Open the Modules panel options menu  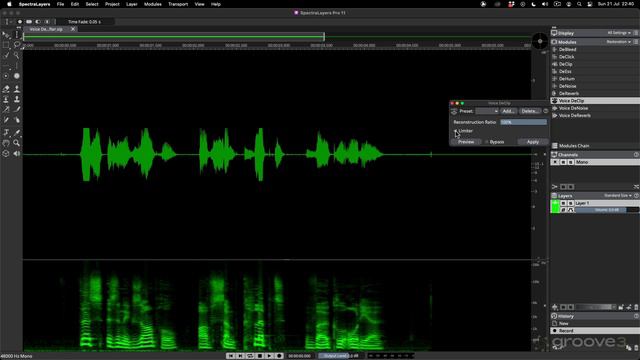(x=636, y=42)
